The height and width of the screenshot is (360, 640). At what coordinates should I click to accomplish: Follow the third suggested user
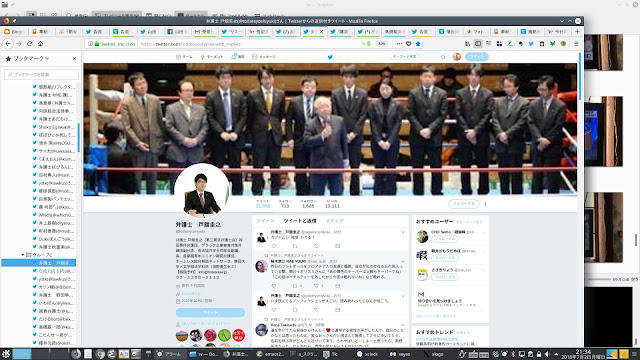tap(444, 277)
